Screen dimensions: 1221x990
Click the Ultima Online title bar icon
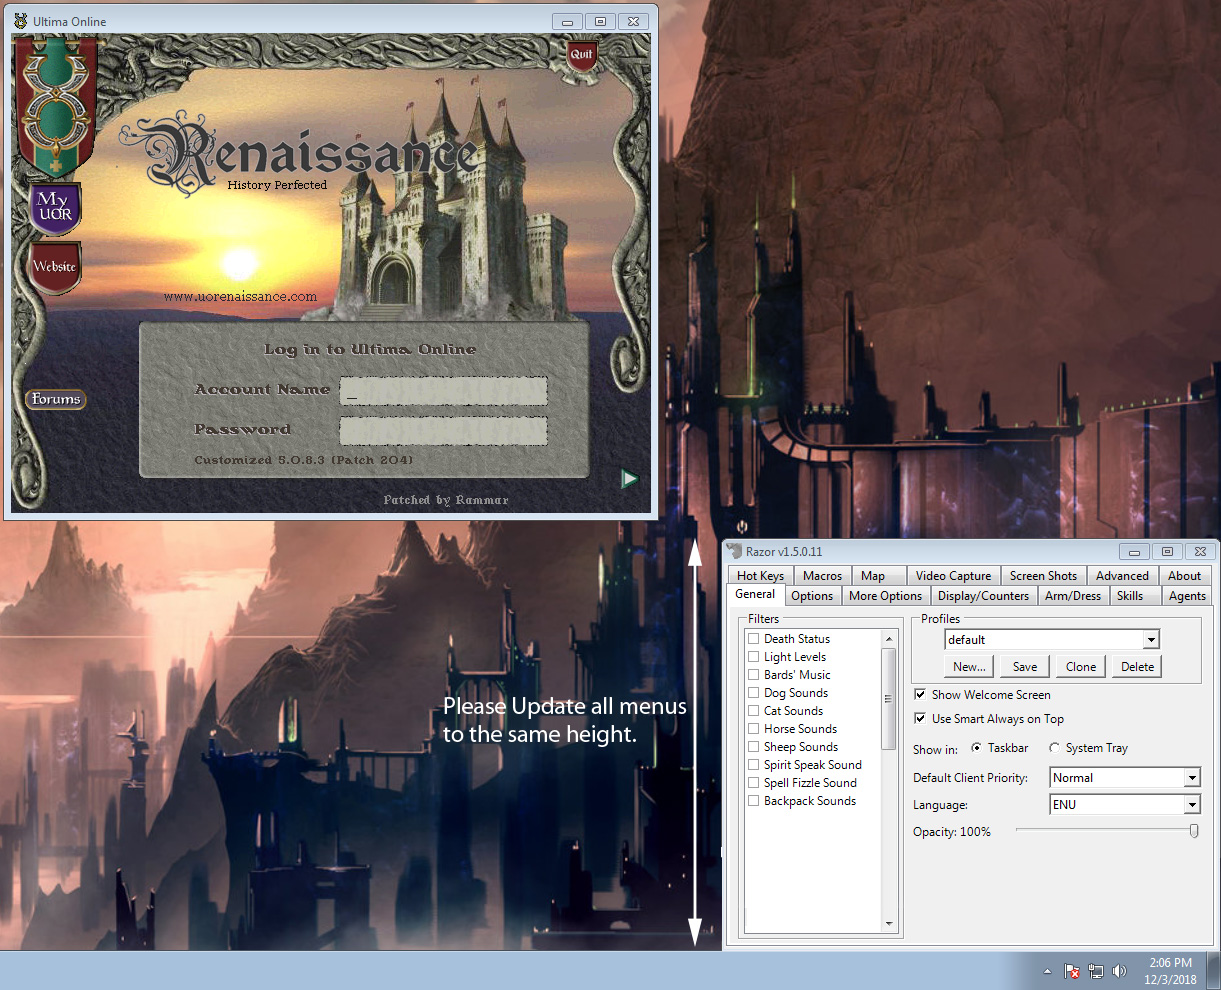(20, 21)
